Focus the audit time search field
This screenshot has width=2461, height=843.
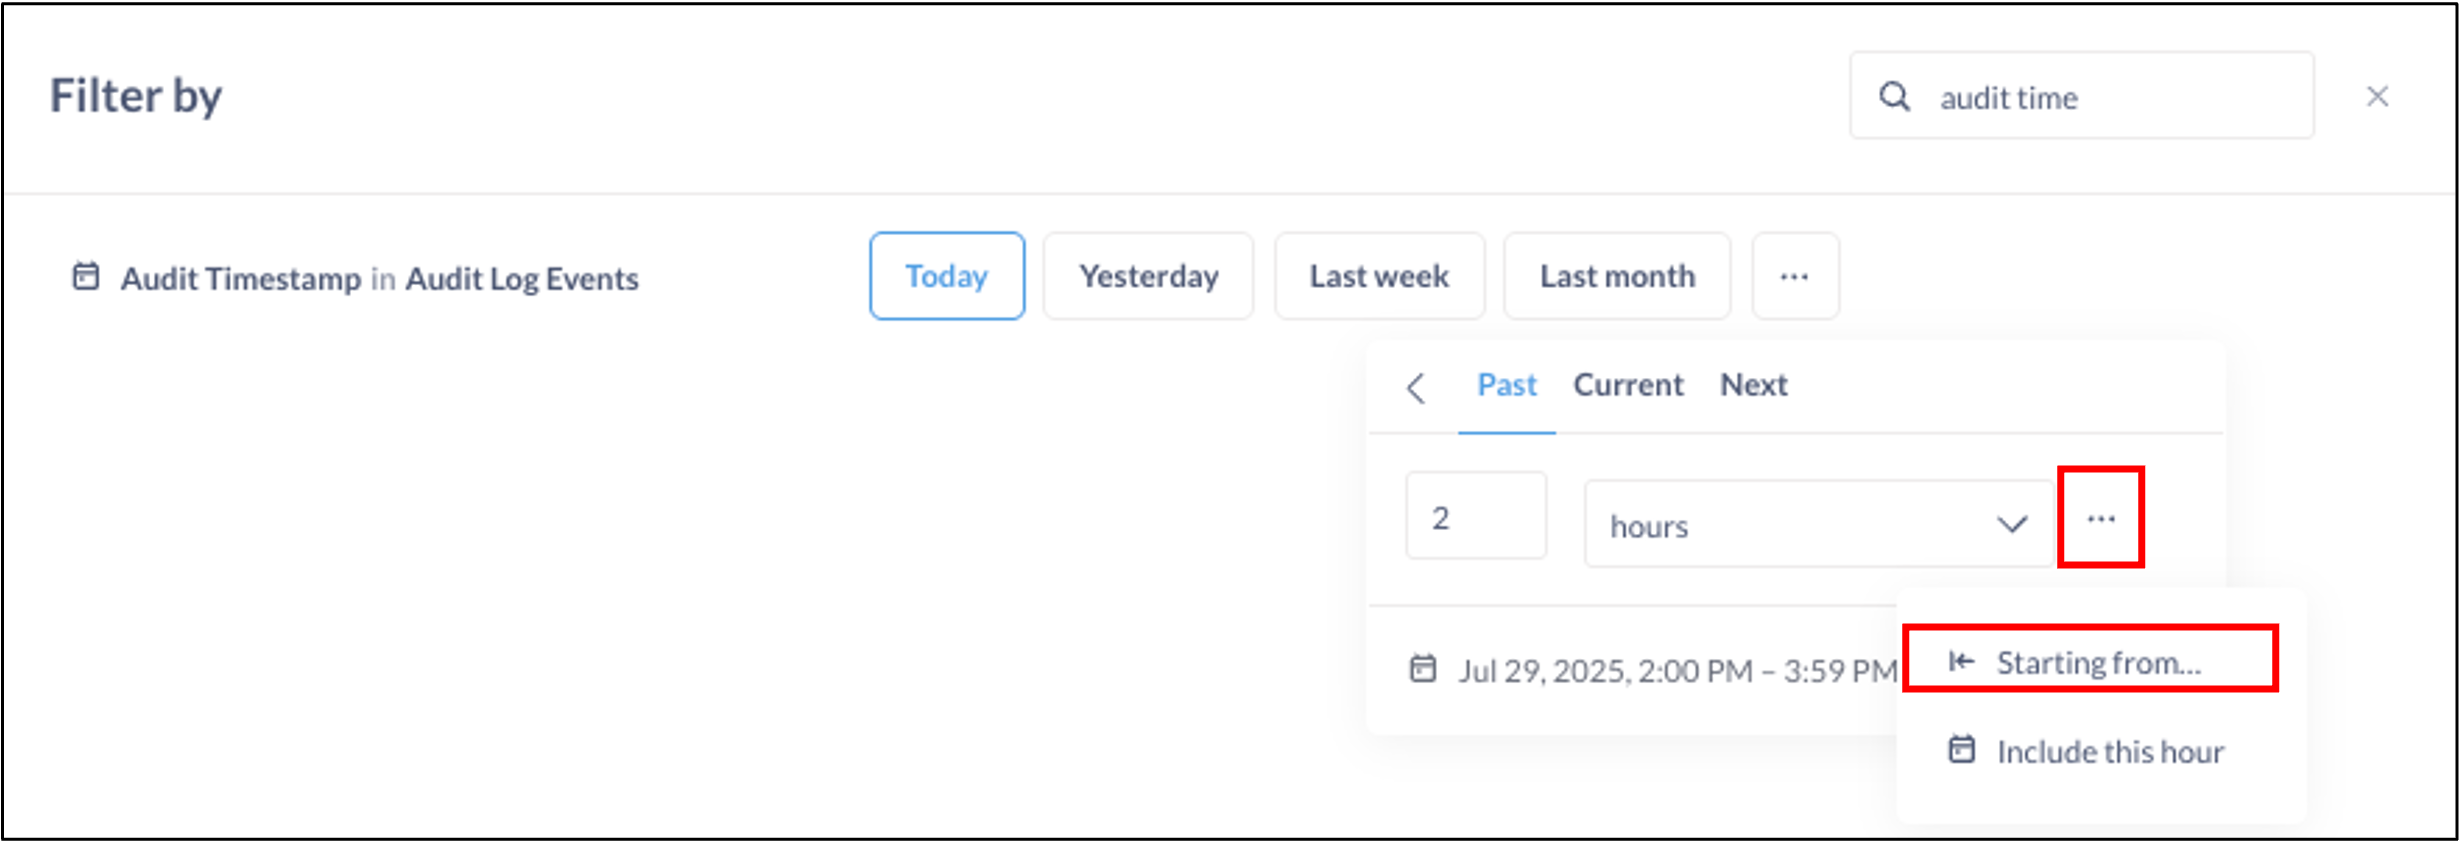[x=2110, y=97]
